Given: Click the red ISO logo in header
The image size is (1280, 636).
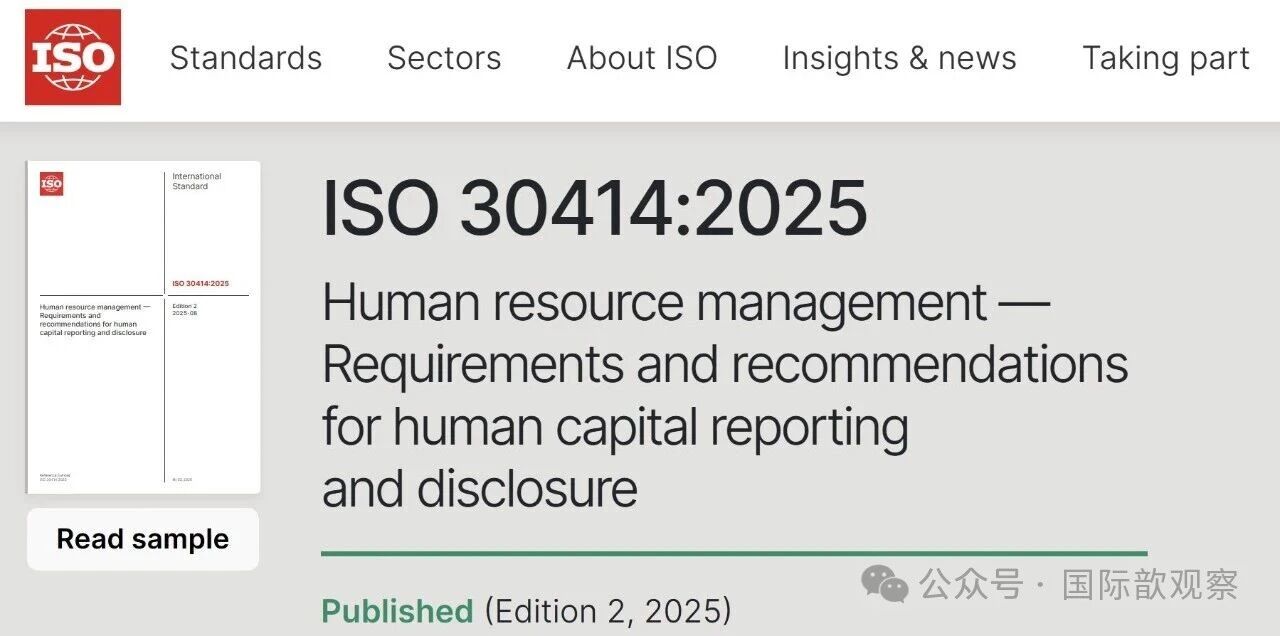Looking at the screenshot, I should click(x=73, y=57).
